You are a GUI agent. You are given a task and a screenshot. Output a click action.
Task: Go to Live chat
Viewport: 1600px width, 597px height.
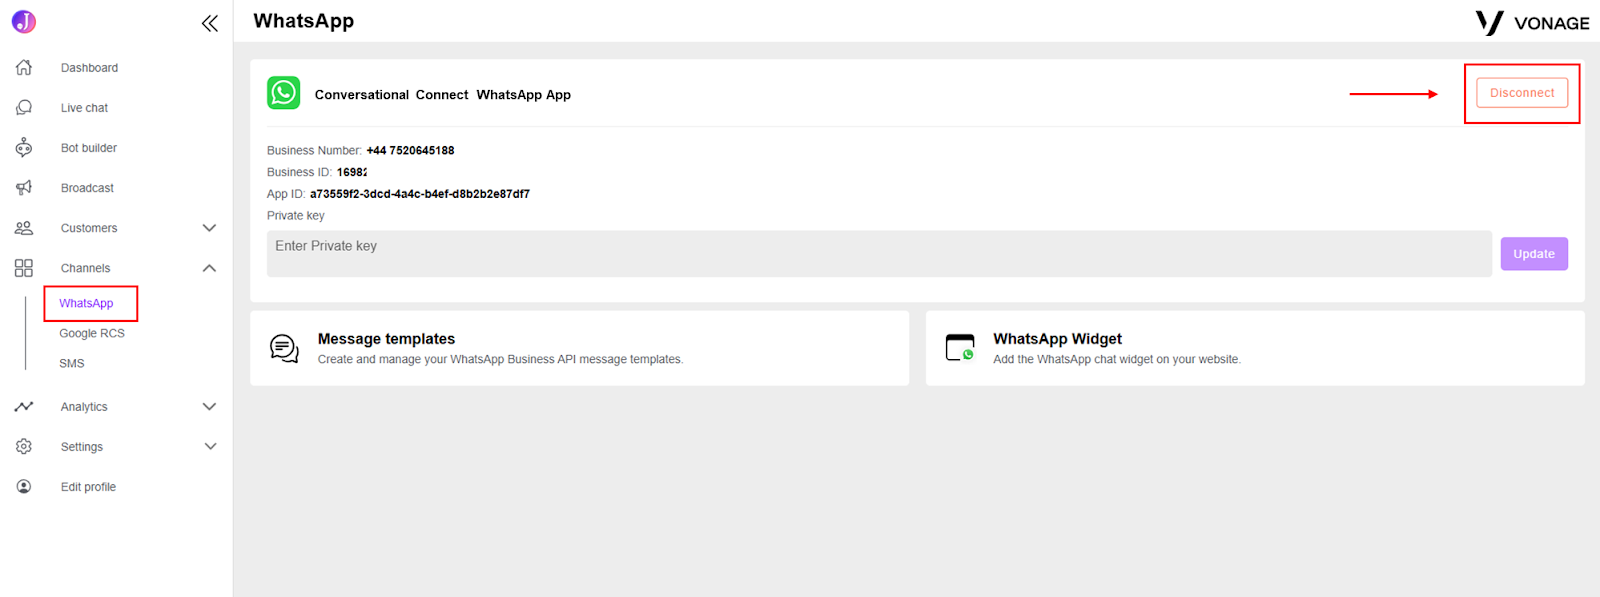click(x=84, y=108)
